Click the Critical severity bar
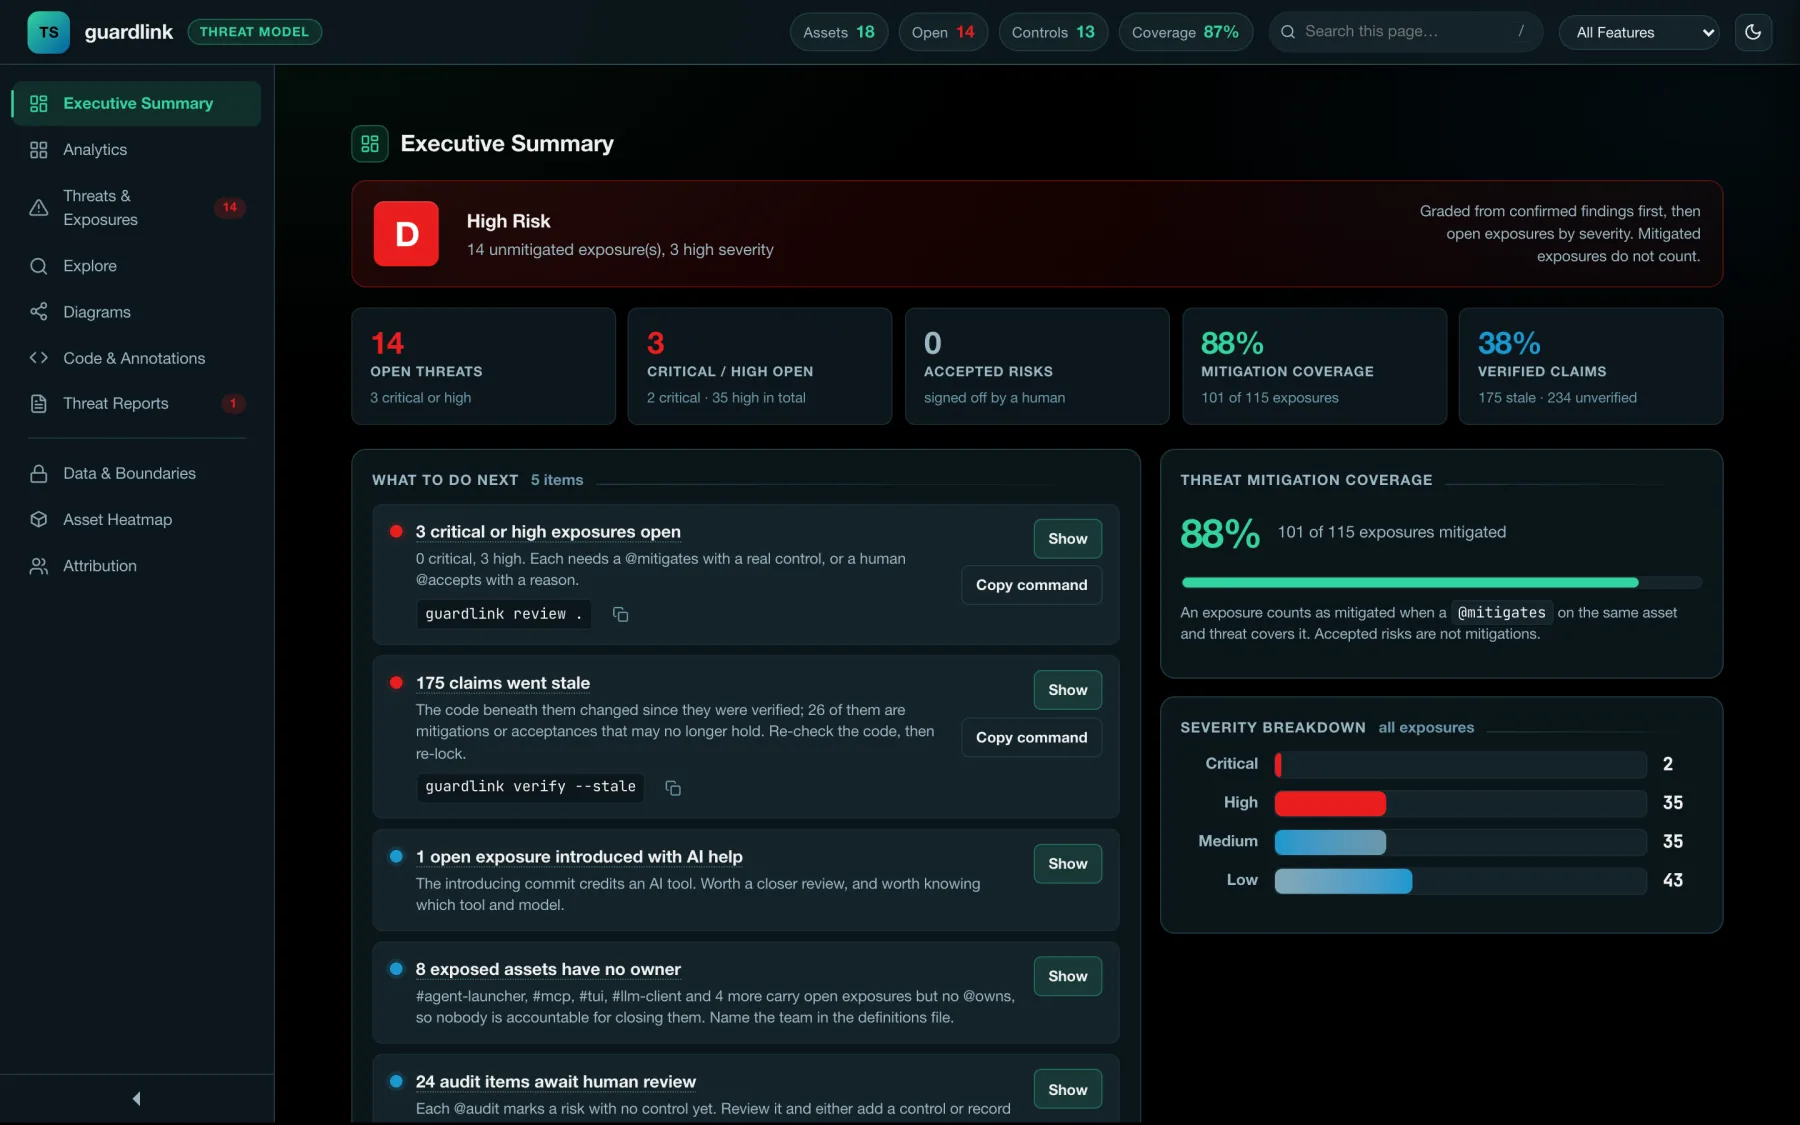 coord(1460,764)
